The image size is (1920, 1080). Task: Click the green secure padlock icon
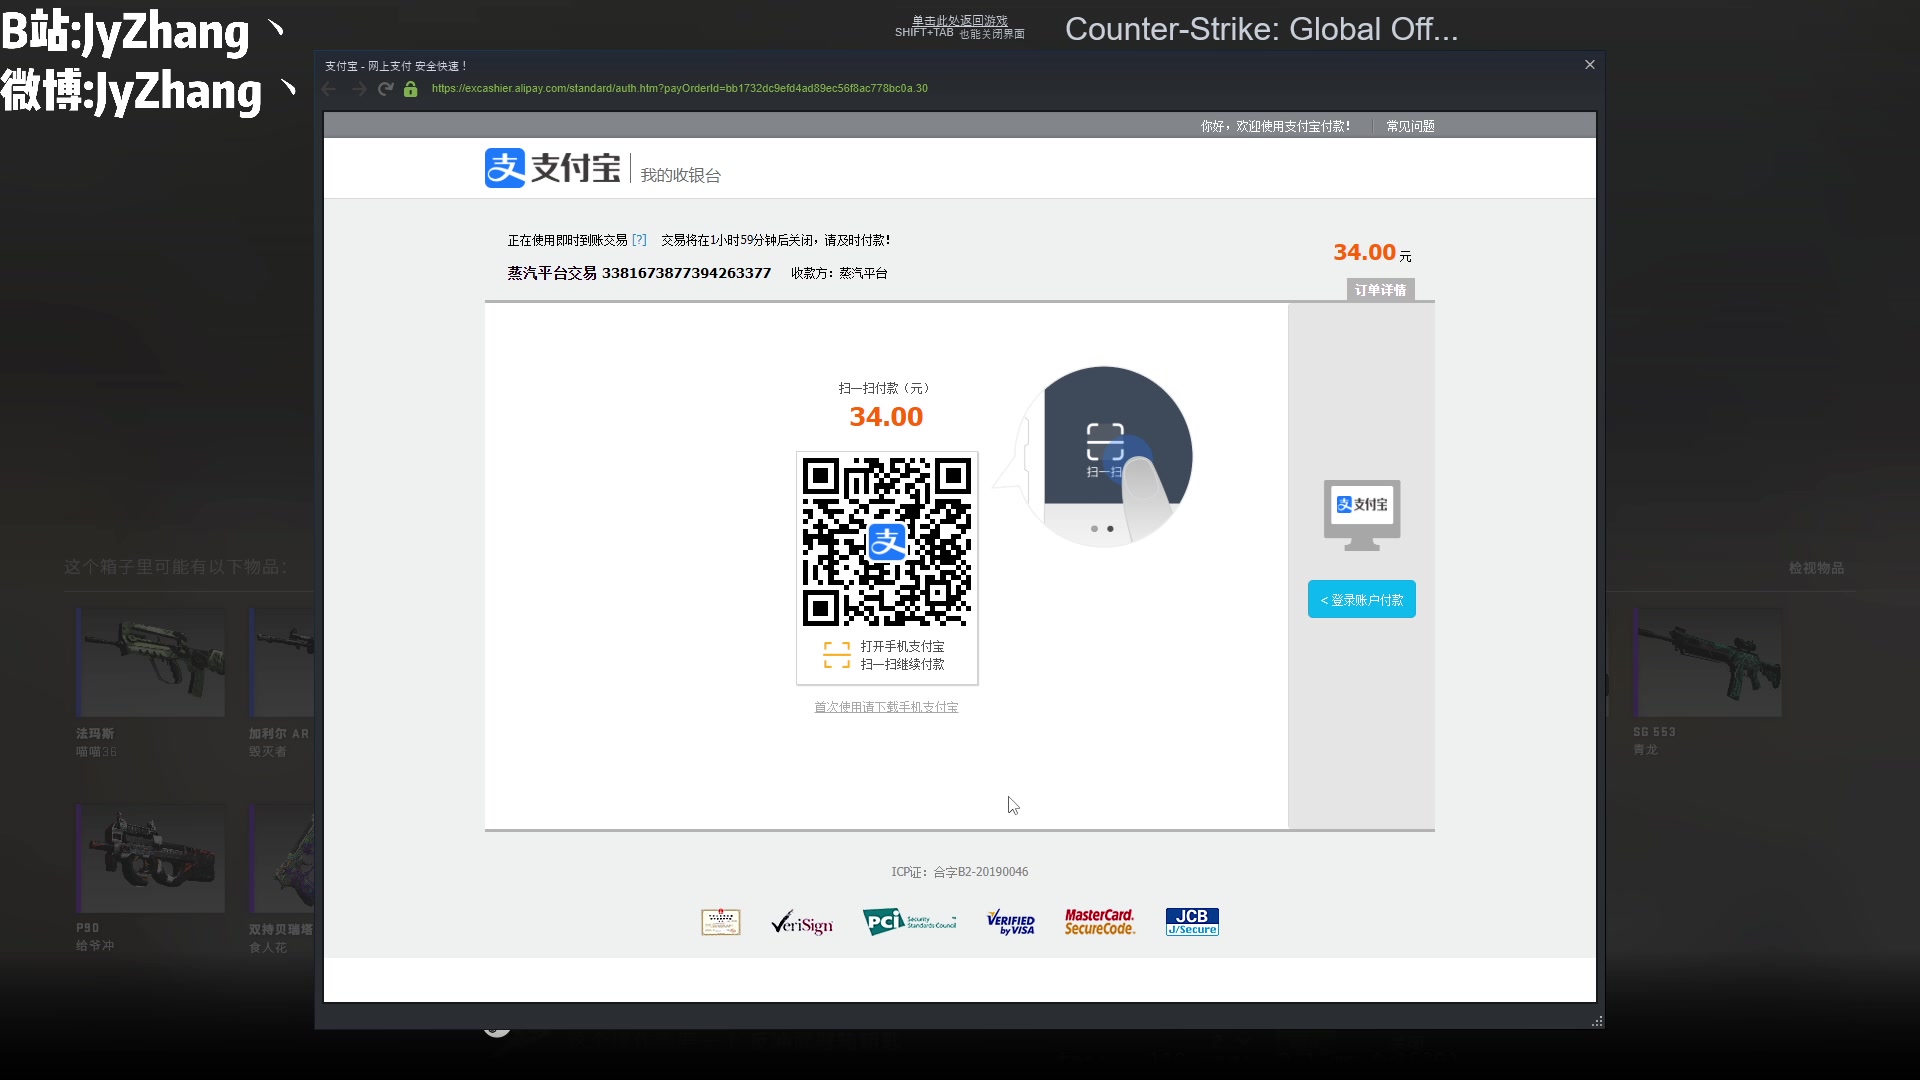[x=410, y=89]
